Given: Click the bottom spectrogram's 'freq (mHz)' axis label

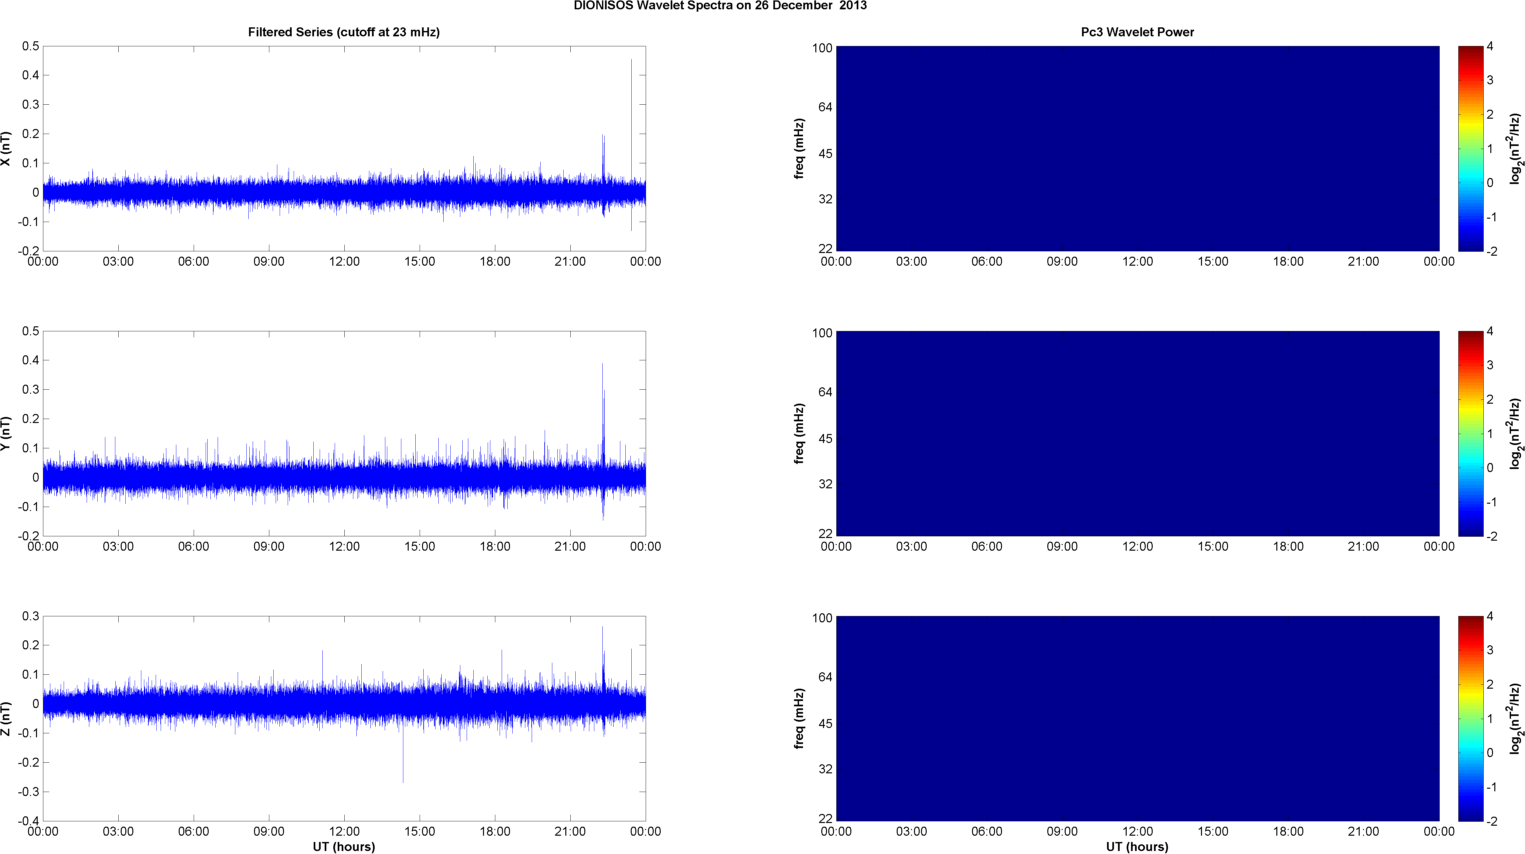Looking at the screenshot, I should 799,719.
